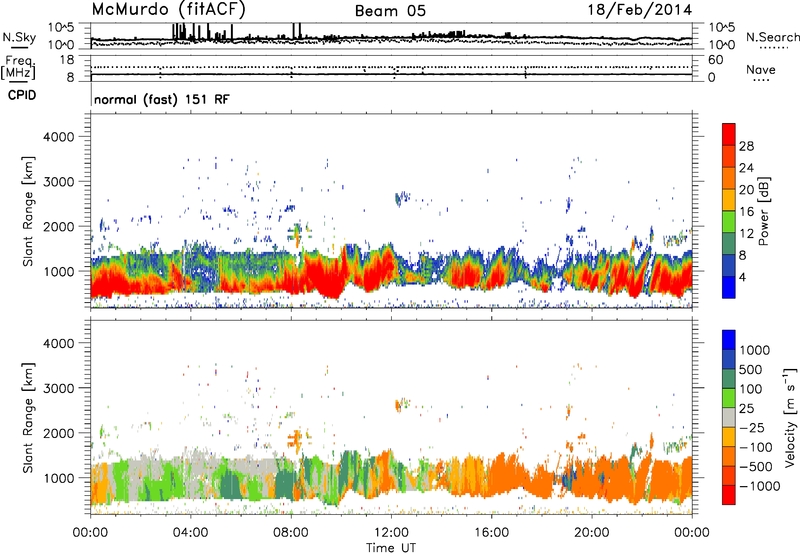This screenshot has width=800, height=554.
Task: Pick the gray -25 to 25 velocity swatch
Action: point(729,418)
